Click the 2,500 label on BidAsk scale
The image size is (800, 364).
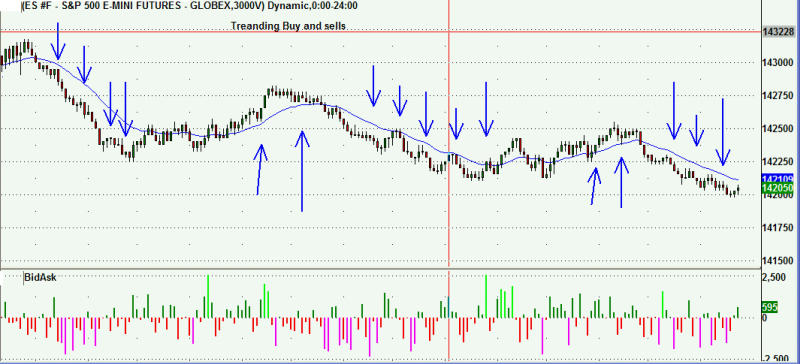pos(773,277)
